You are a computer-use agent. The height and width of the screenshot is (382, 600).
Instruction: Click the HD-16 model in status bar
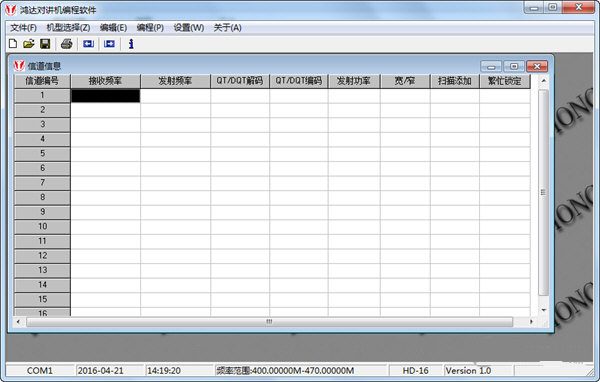point(416,371)
